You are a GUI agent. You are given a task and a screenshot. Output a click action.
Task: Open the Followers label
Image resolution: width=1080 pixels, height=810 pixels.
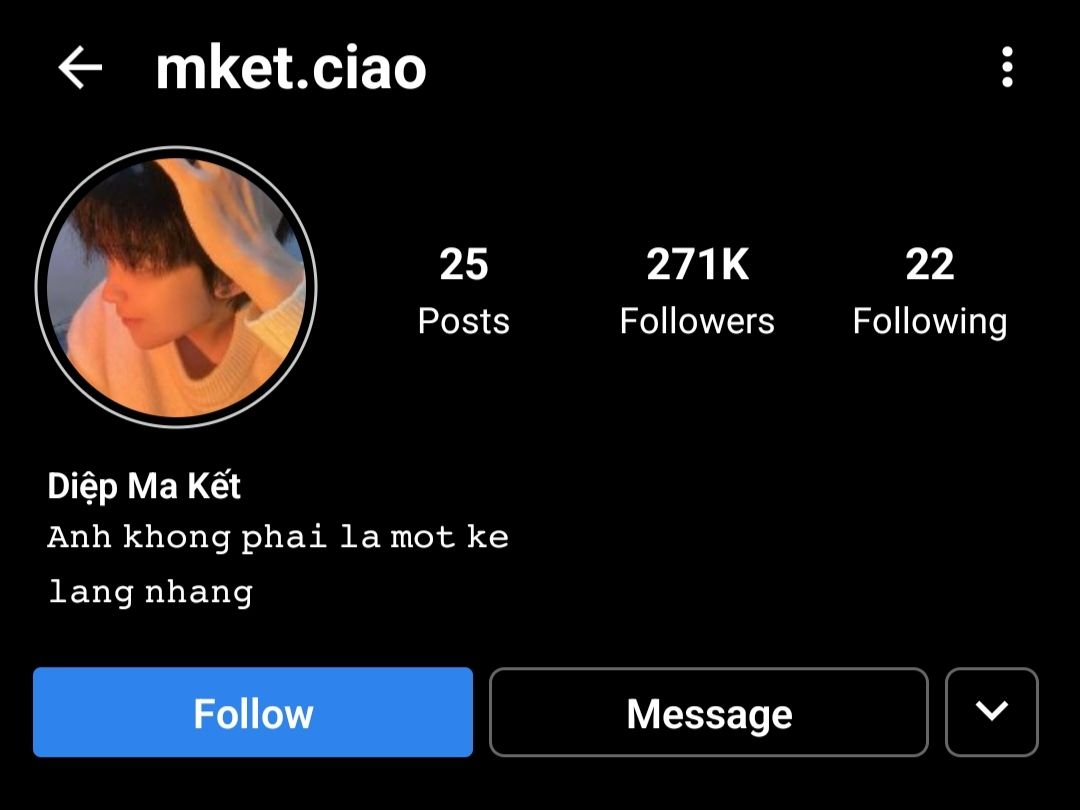point(697,321)
